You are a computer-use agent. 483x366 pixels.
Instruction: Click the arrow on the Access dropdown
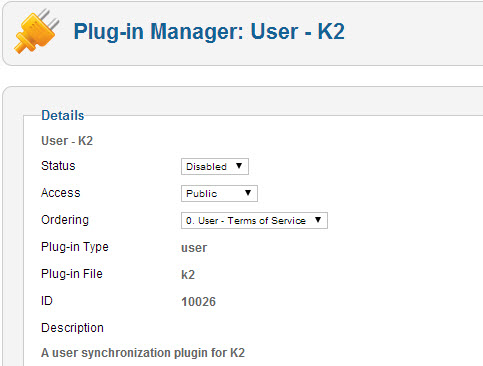(x=248, y=193)
